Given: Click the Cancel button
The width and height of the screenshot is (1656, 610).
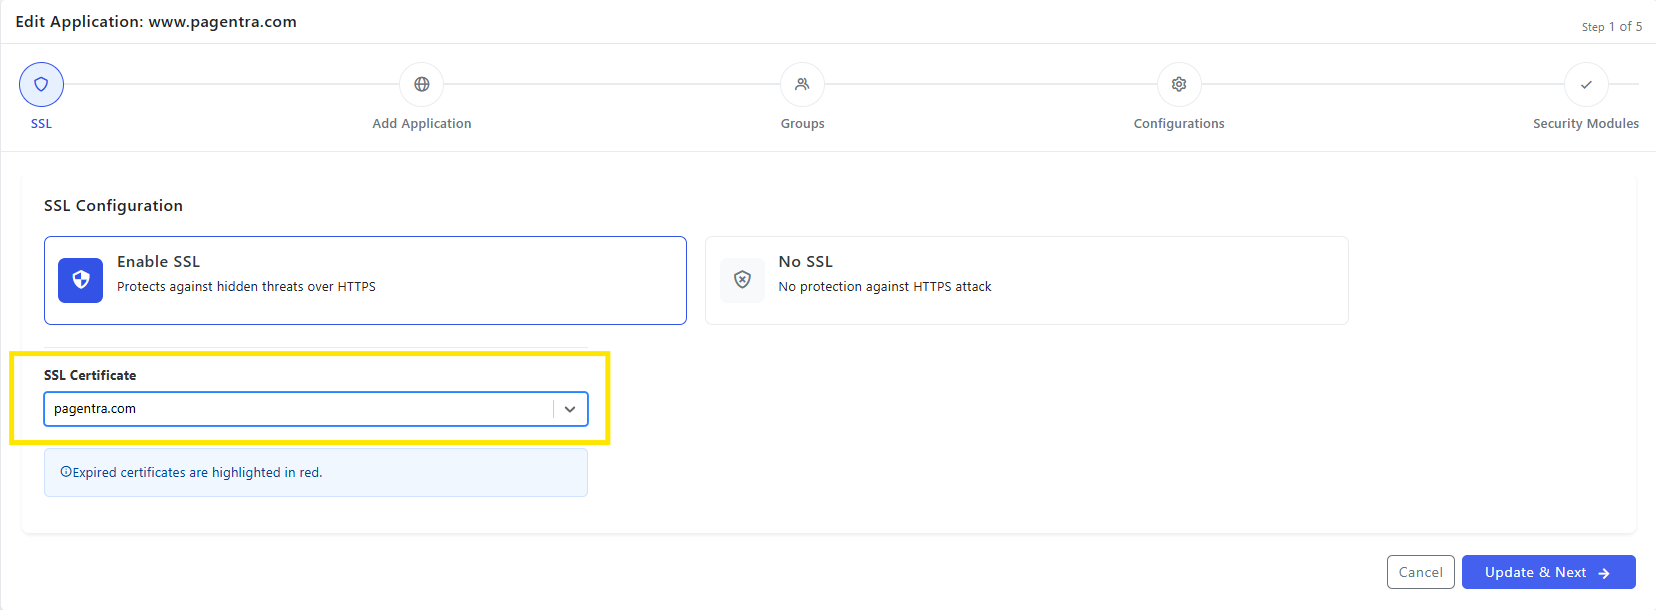Looking at the screenshot, I should coord(1421,572).
